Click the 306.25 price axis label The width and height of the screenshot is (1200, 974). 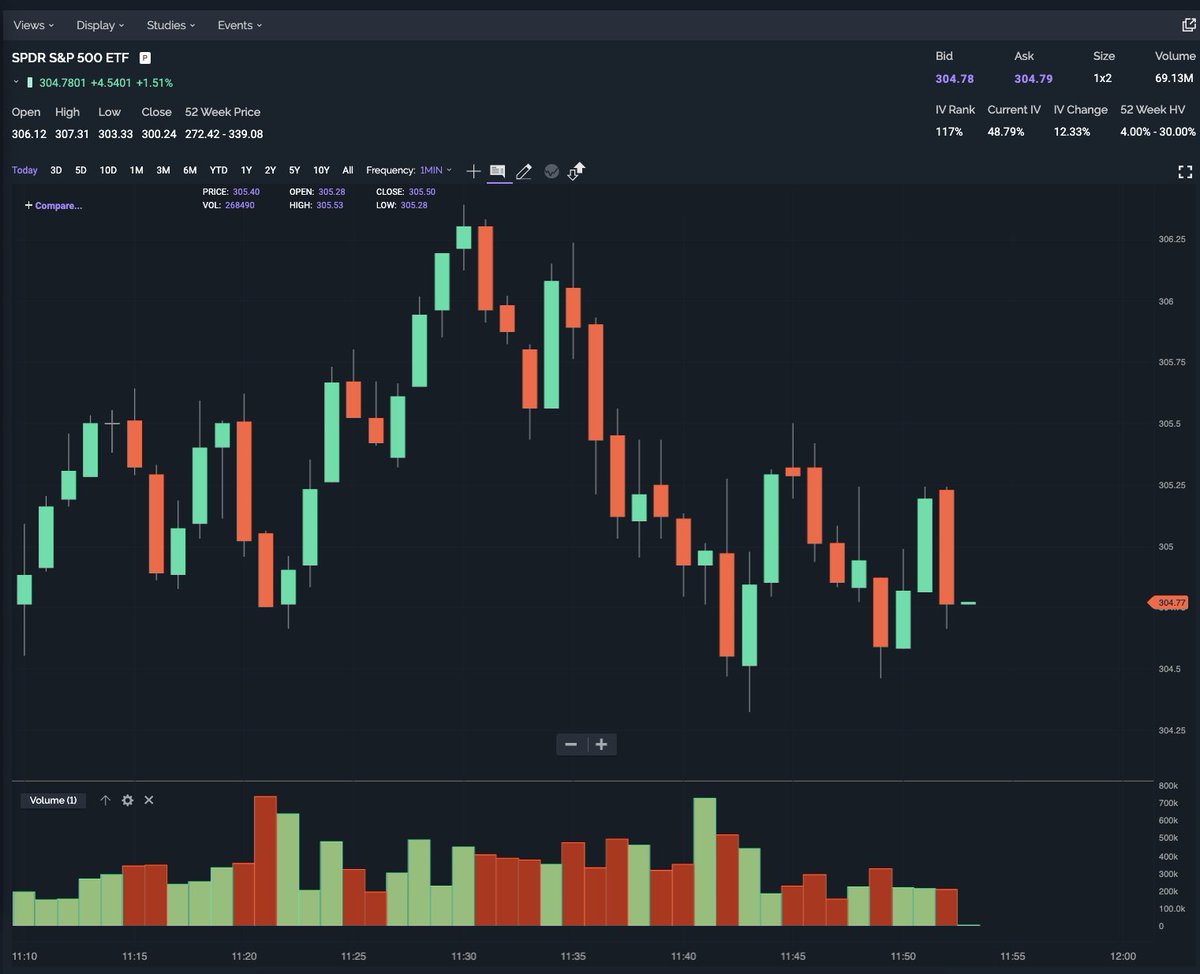click(1172, 240)
